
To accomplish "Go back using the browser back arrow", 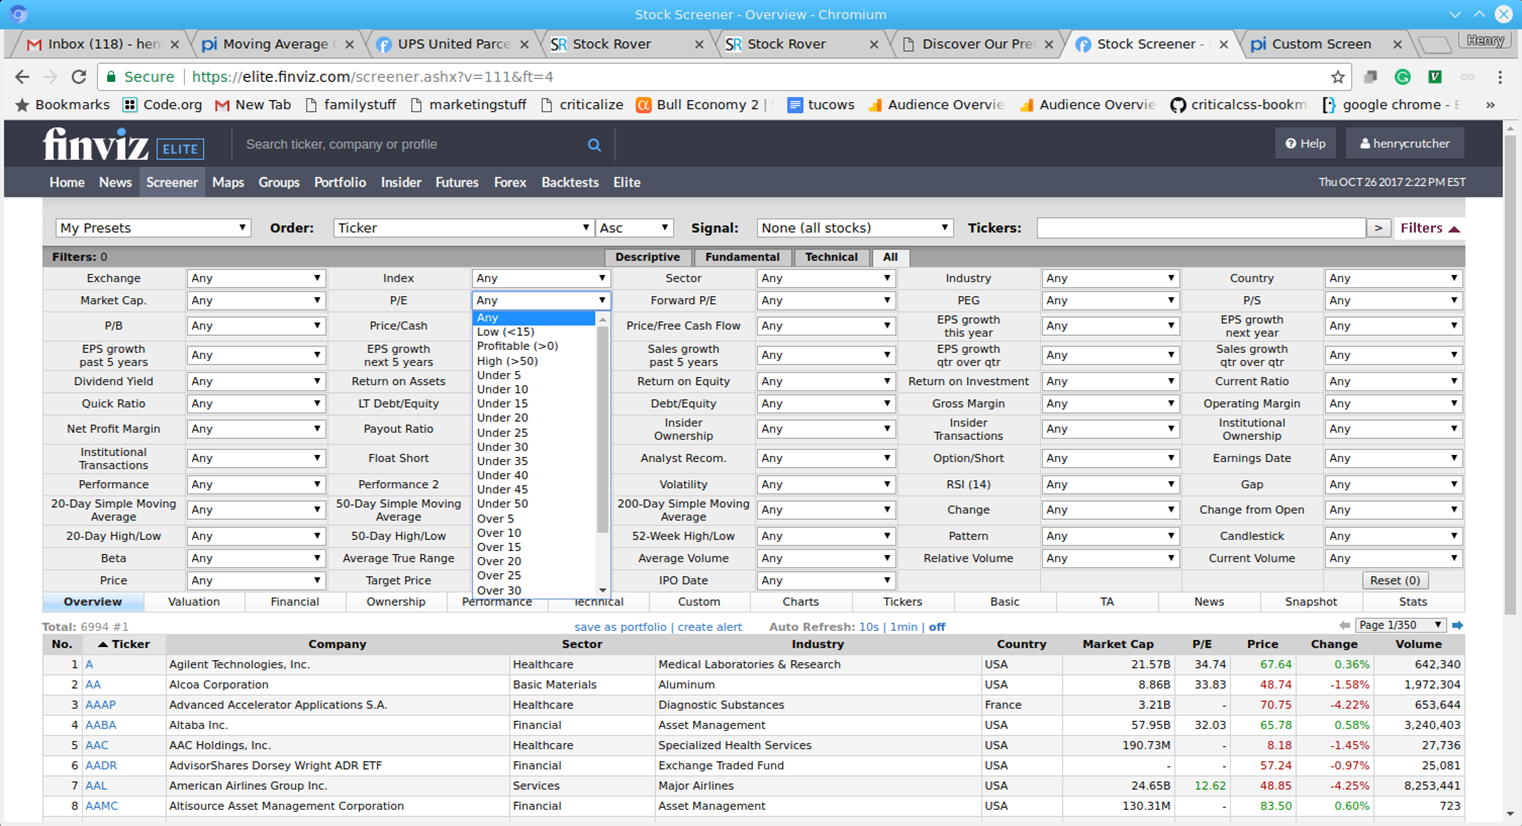I will [22, 77].
